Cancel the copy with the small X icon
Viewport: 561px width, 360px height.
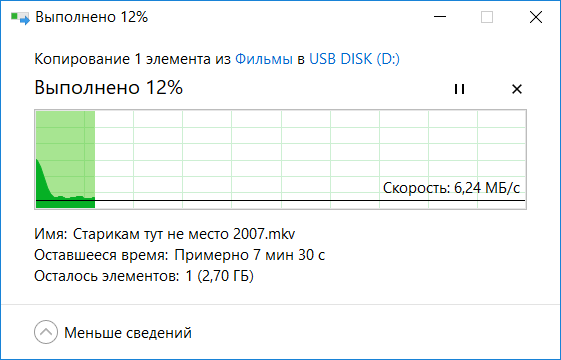coord(517,89)
